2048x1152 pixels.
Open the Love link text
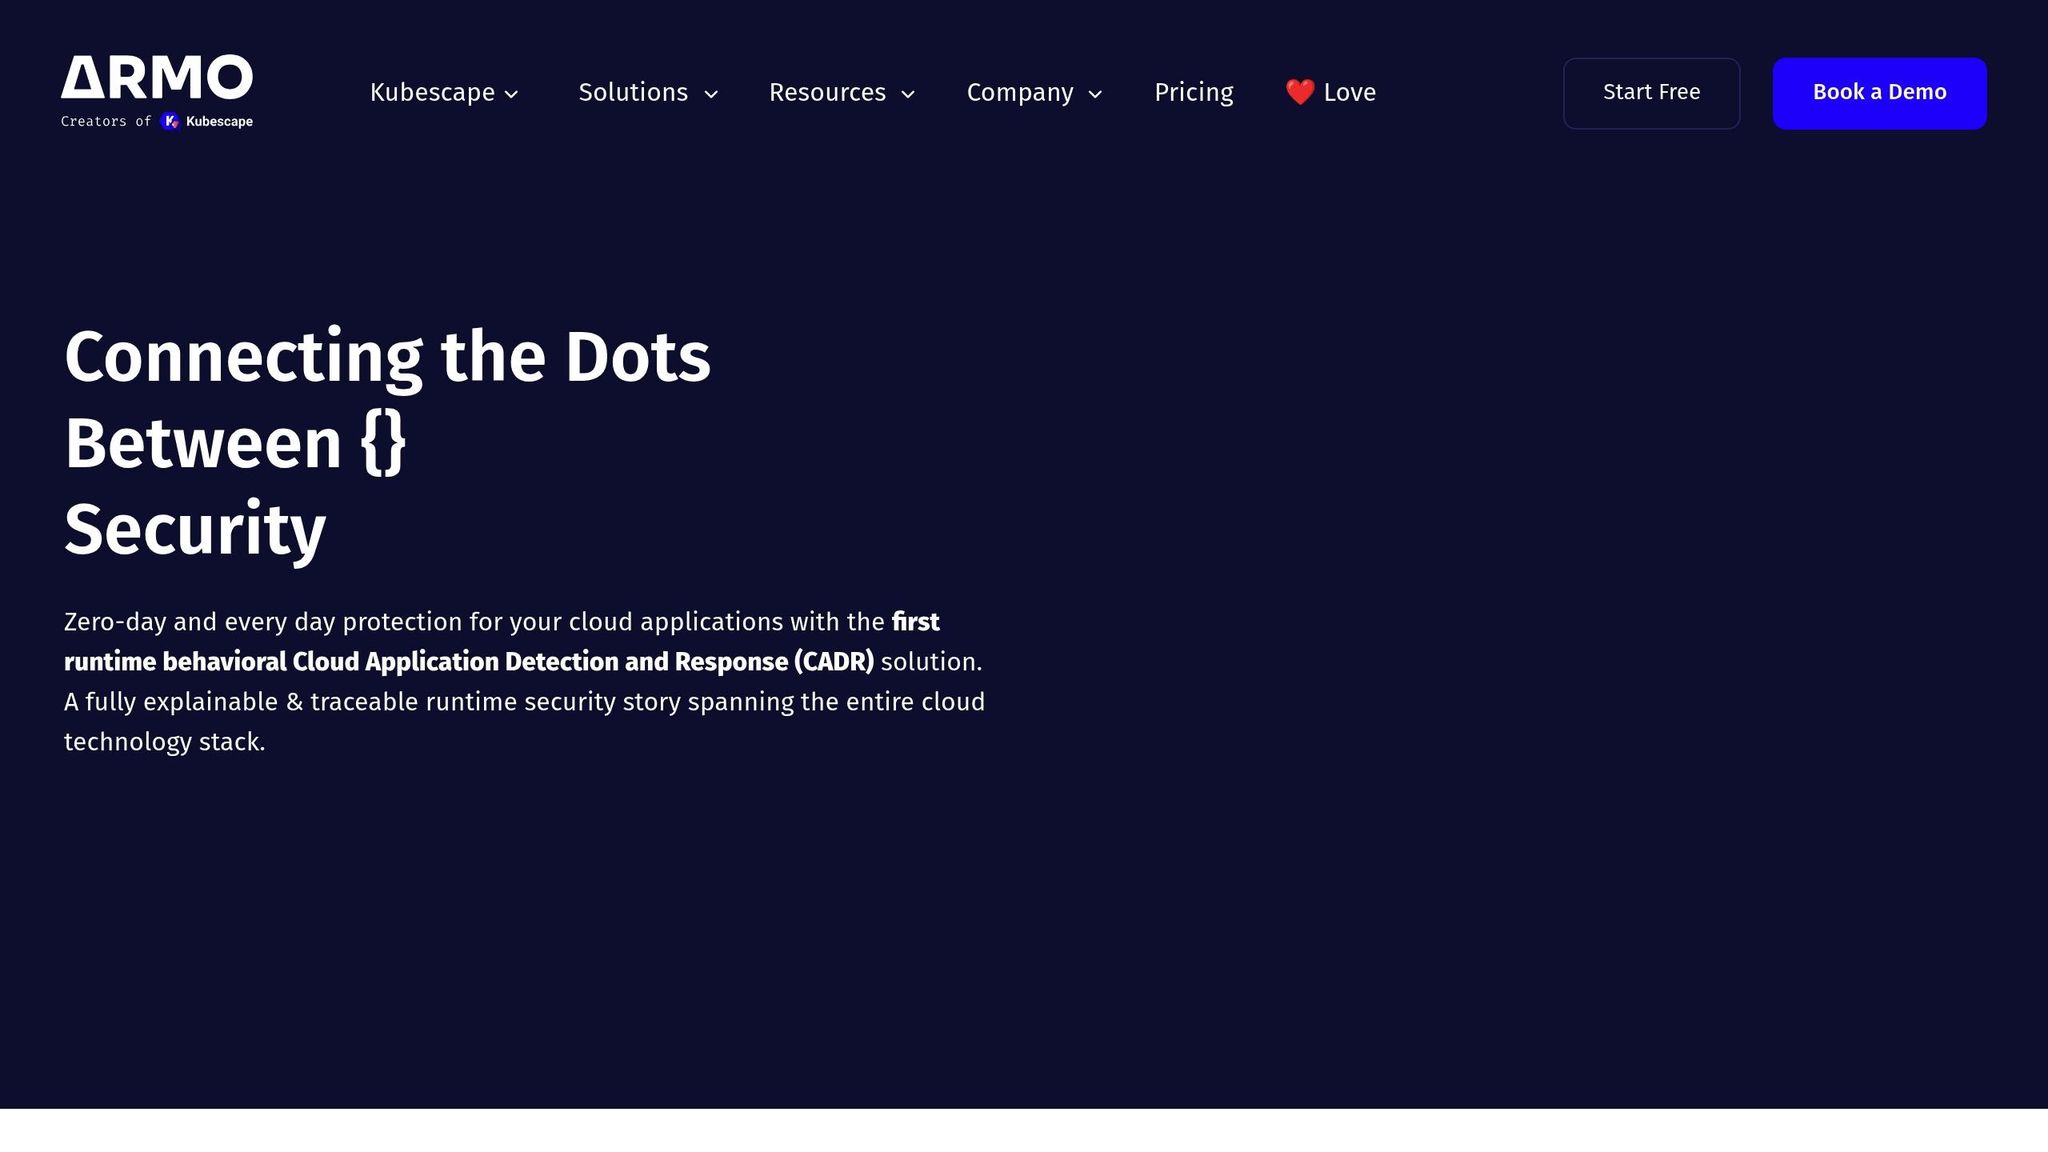tap(1349, 92)
